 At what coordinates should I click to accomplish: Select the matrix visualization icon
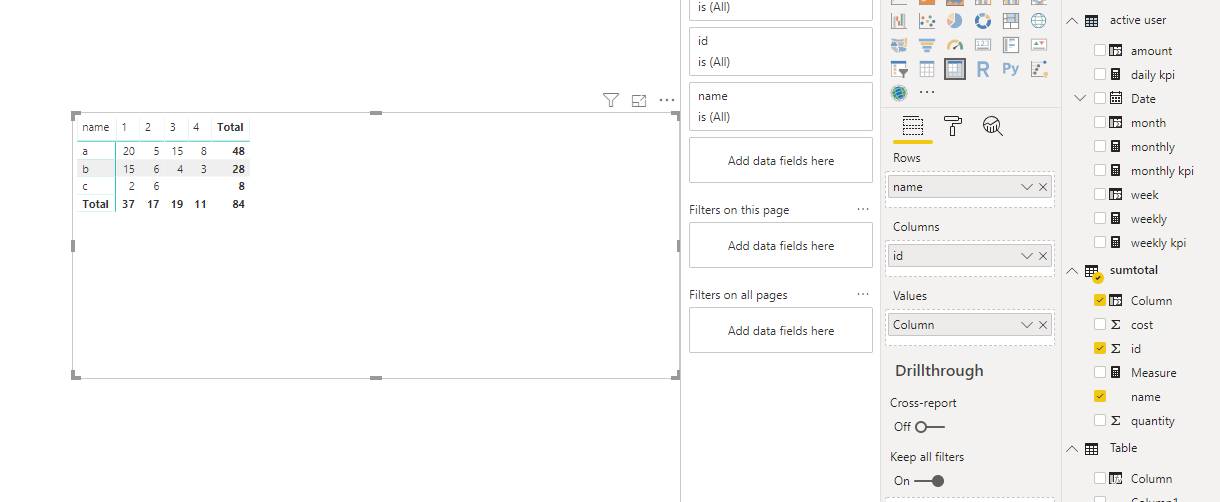click(x=955, y=69)
